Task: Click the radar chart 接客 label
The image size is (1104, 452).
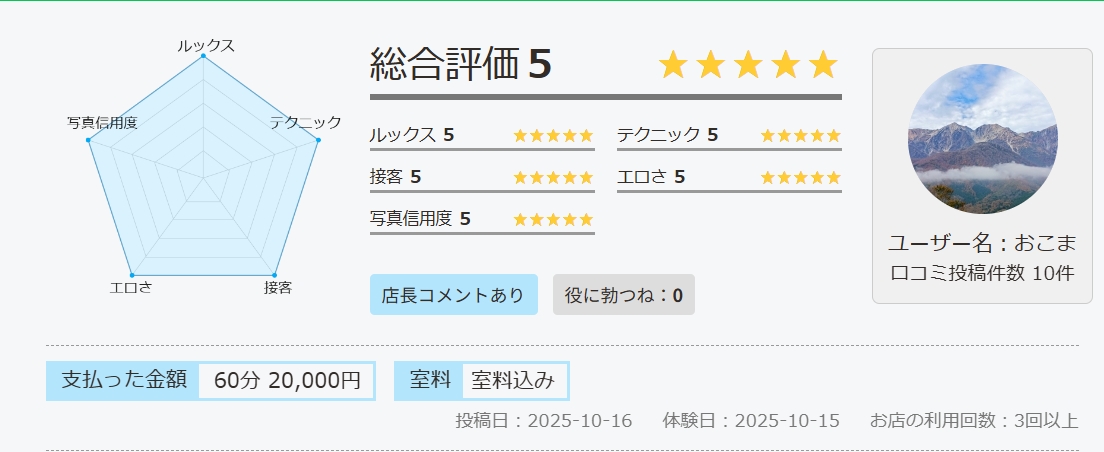Action: click(x=278, y=288)
